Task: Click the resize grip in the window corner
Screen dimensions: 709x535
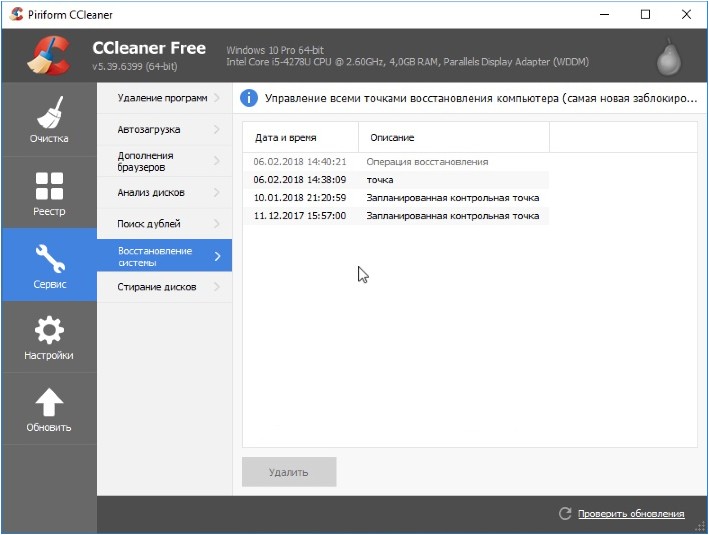Action: [x=700, y=526]
